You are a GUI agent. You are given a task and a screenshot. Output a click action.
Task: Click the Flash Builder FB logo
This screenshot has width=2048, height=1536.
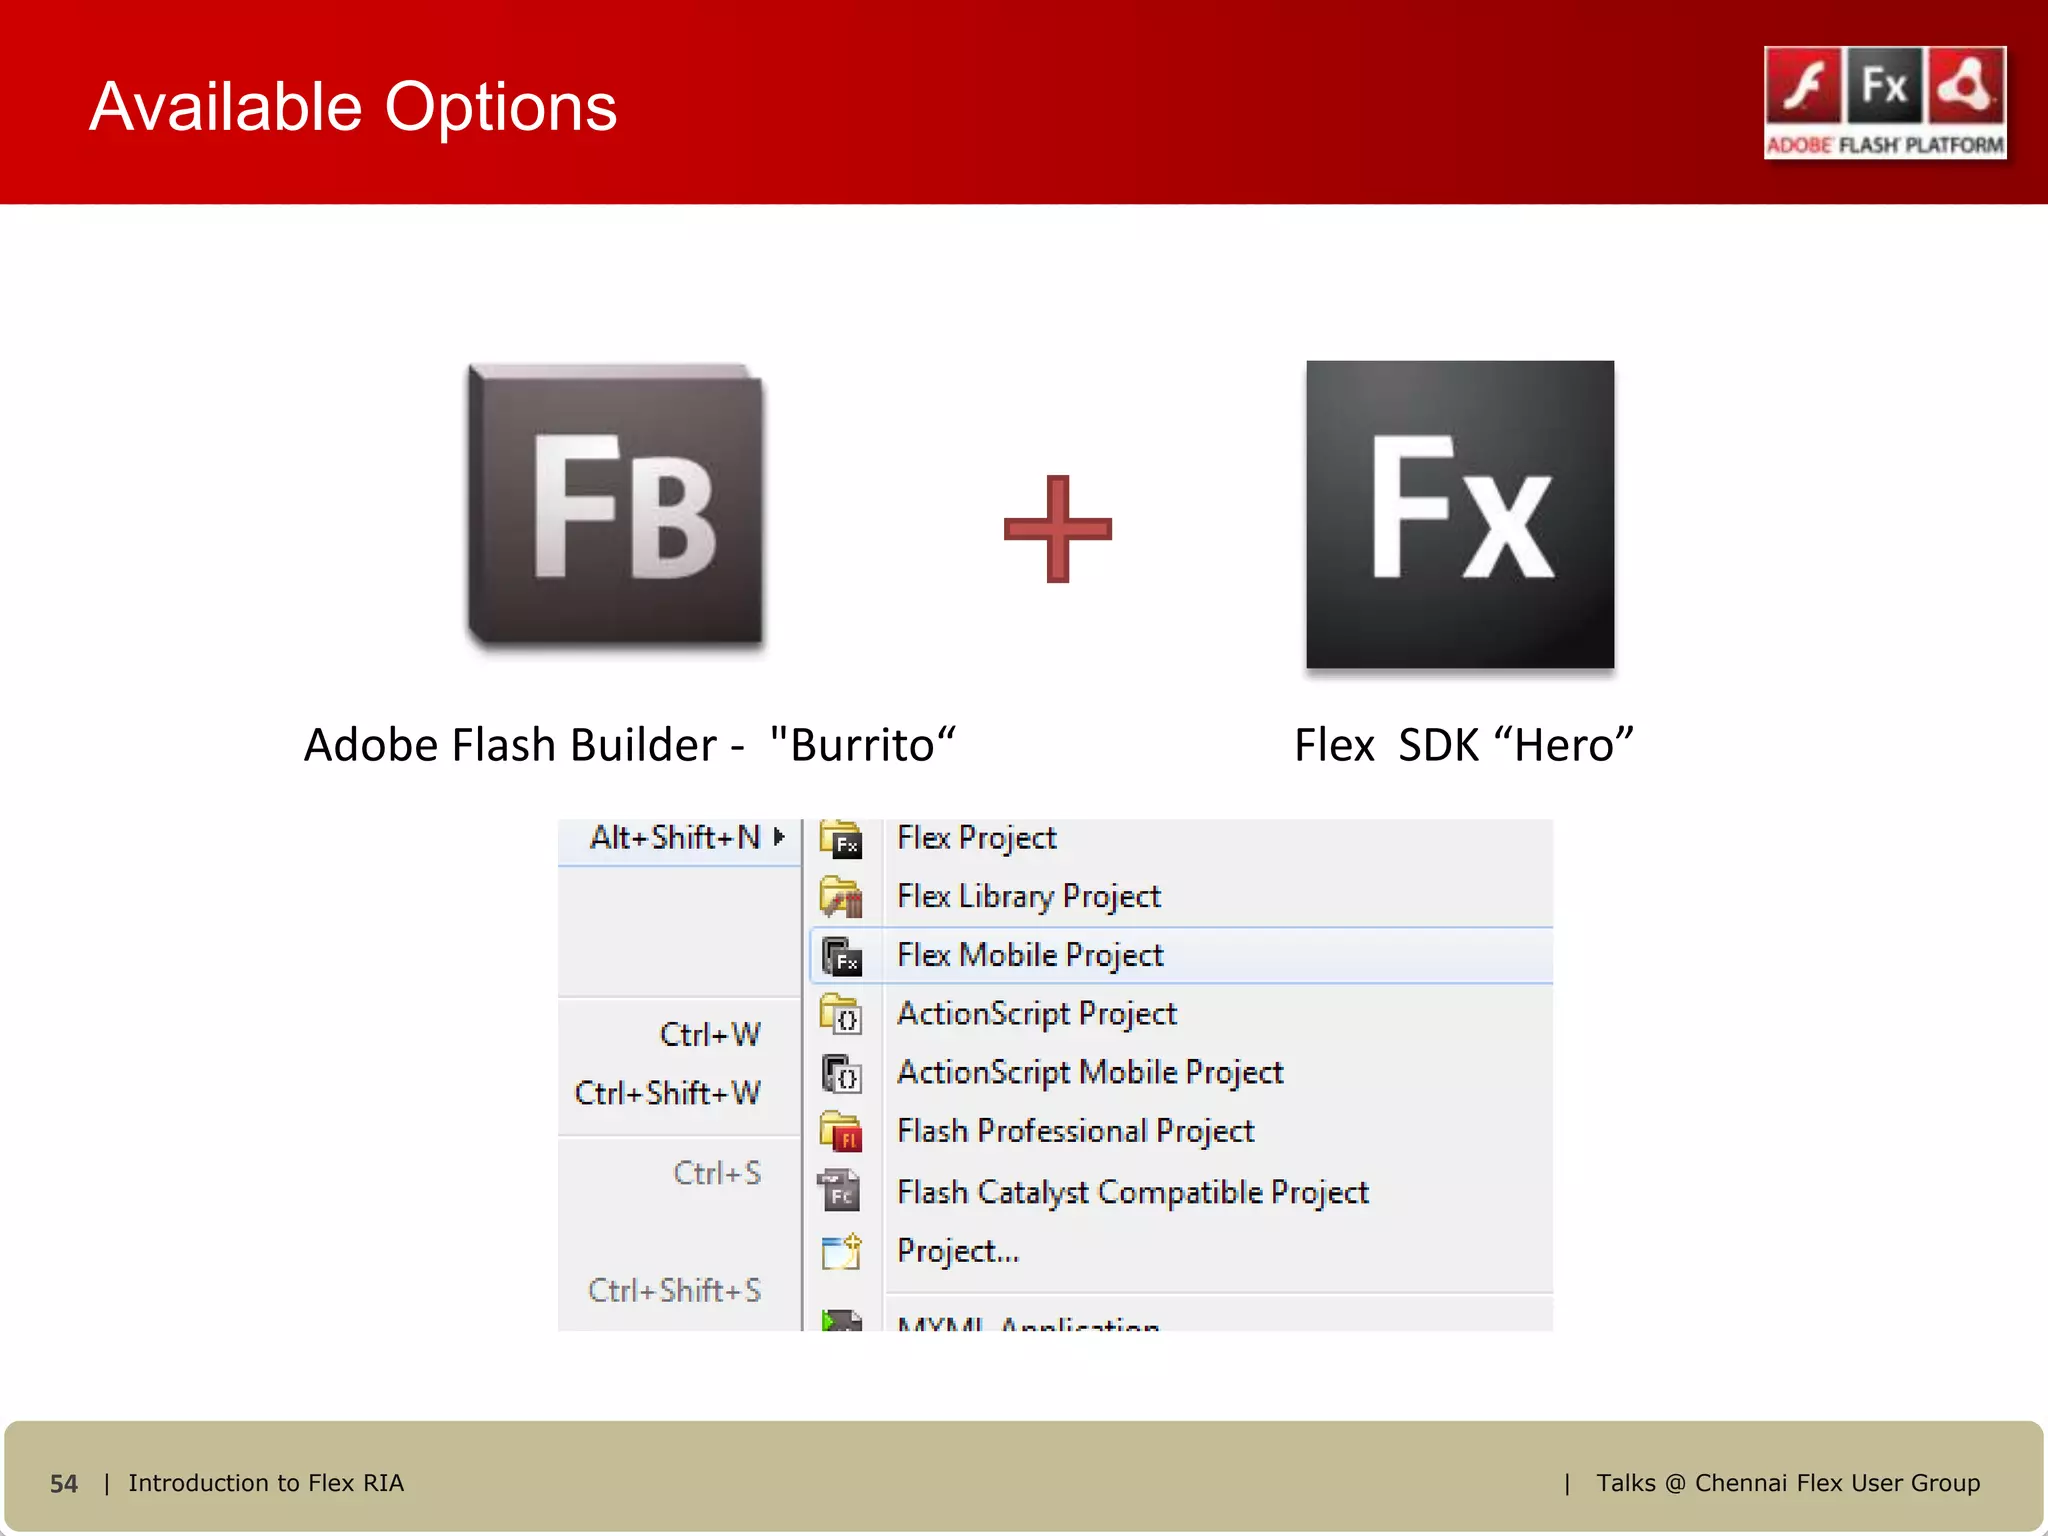coord(616,506)
